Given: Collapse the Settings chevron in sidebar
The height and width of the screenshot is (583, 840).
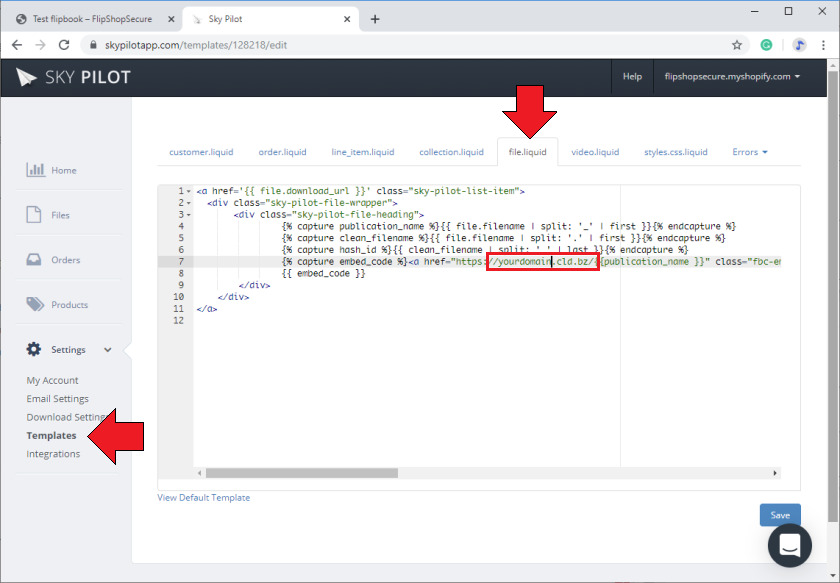Looking at the screenshot, I should [108, 350].
